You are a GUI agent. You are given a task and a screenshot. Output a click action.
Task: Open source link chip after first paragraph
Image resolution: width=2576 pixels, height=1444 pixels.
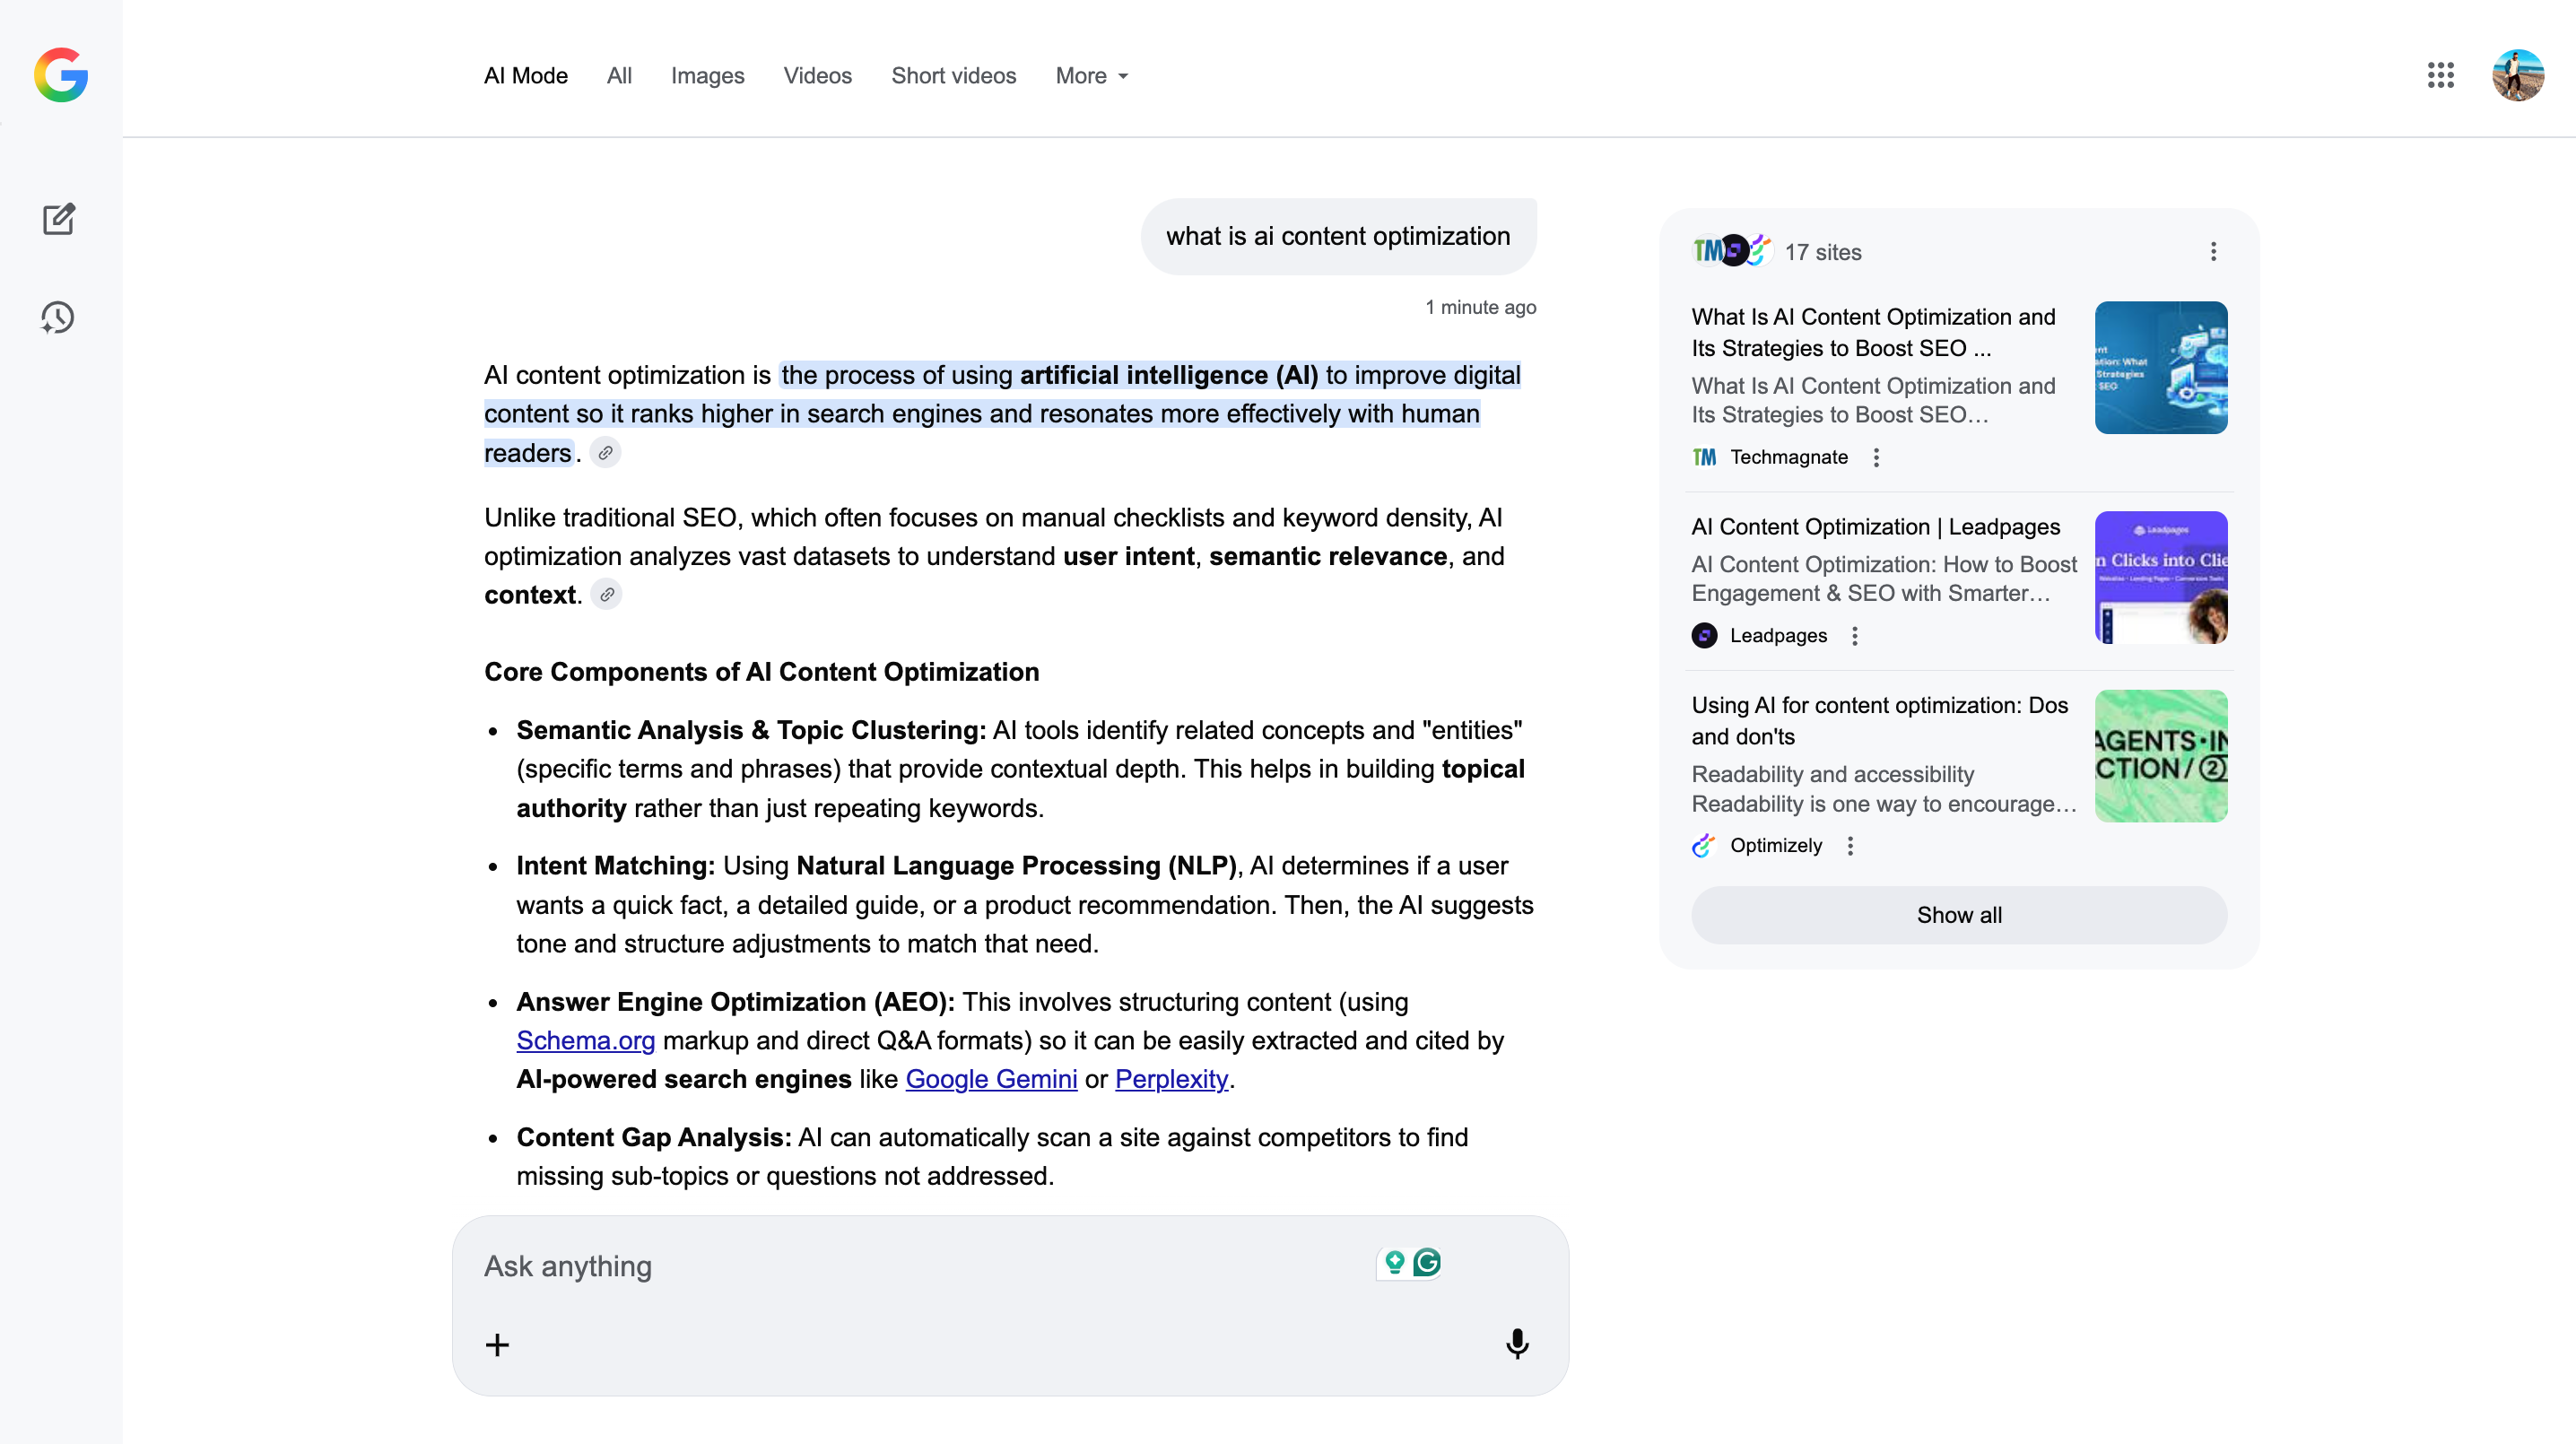[605, 453]
